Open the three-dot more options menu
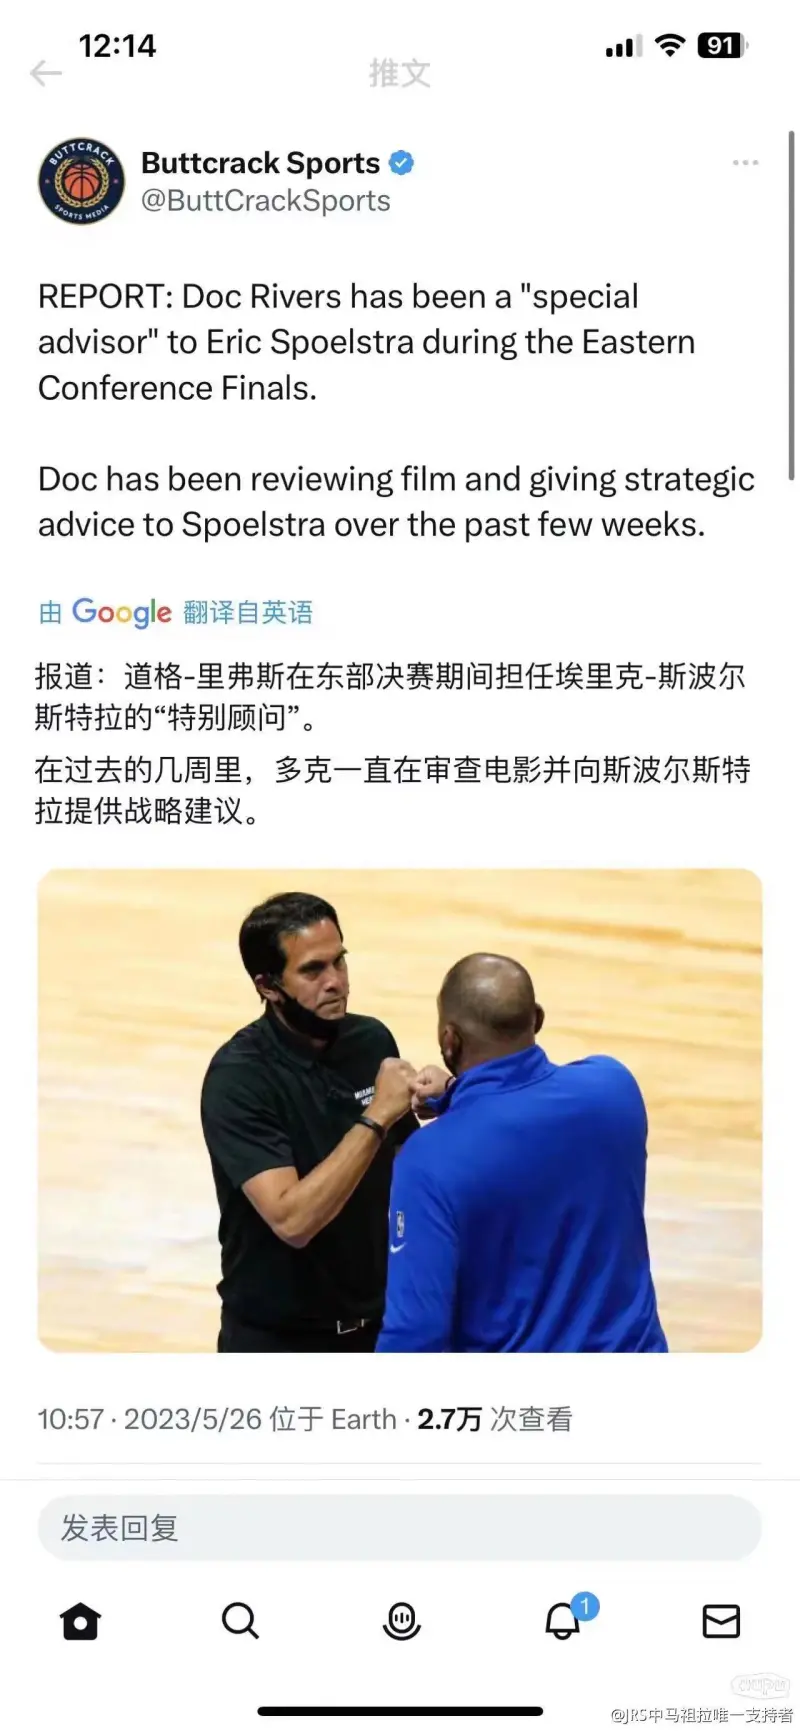Viewport: 800px width, 1731px height. pyautogui.click(x=745, y=162)
